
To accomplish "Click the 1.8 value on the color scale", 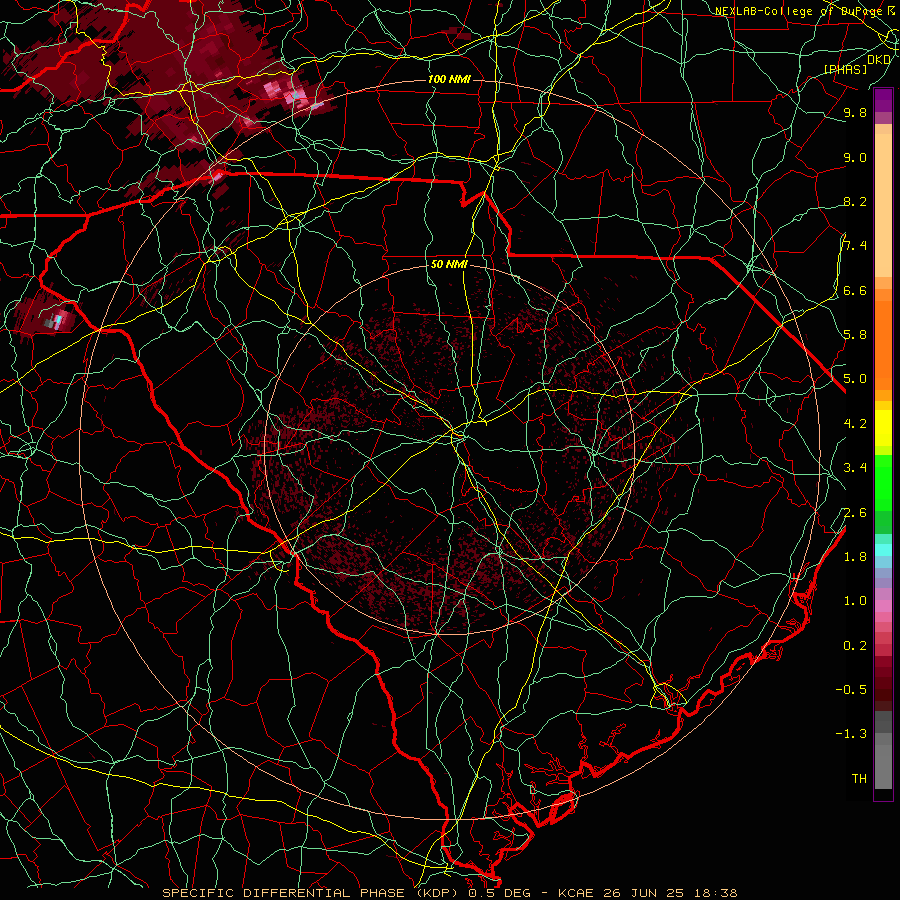I will 855,557.
